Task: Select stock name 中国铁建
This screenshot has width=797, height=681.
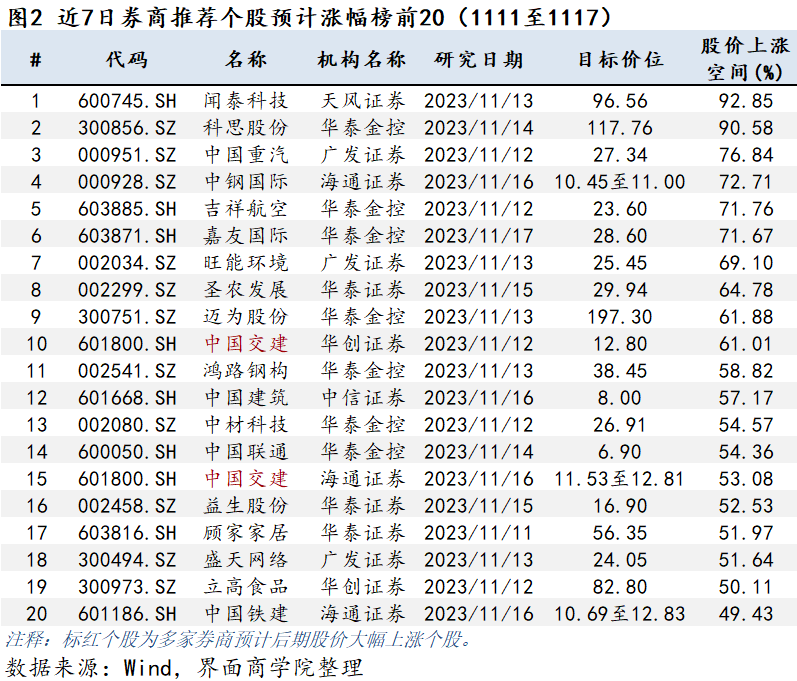Action: (246, 613)
